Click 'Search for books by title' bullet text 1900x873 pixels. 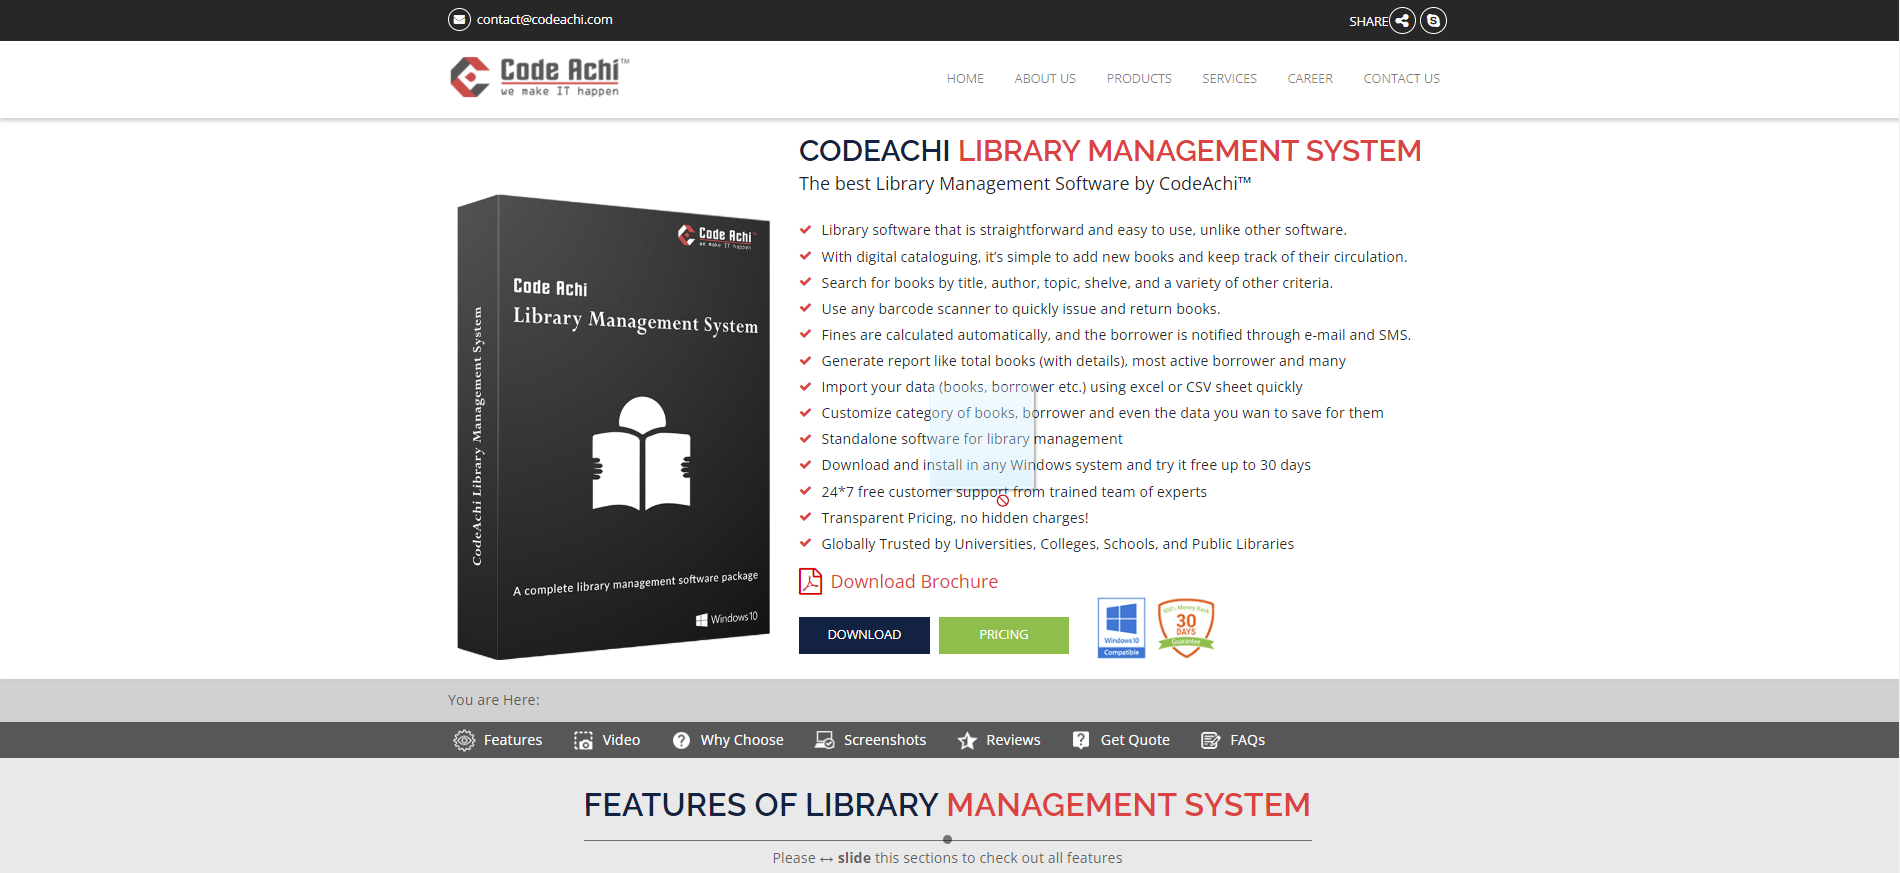[x=1077, y=283]
